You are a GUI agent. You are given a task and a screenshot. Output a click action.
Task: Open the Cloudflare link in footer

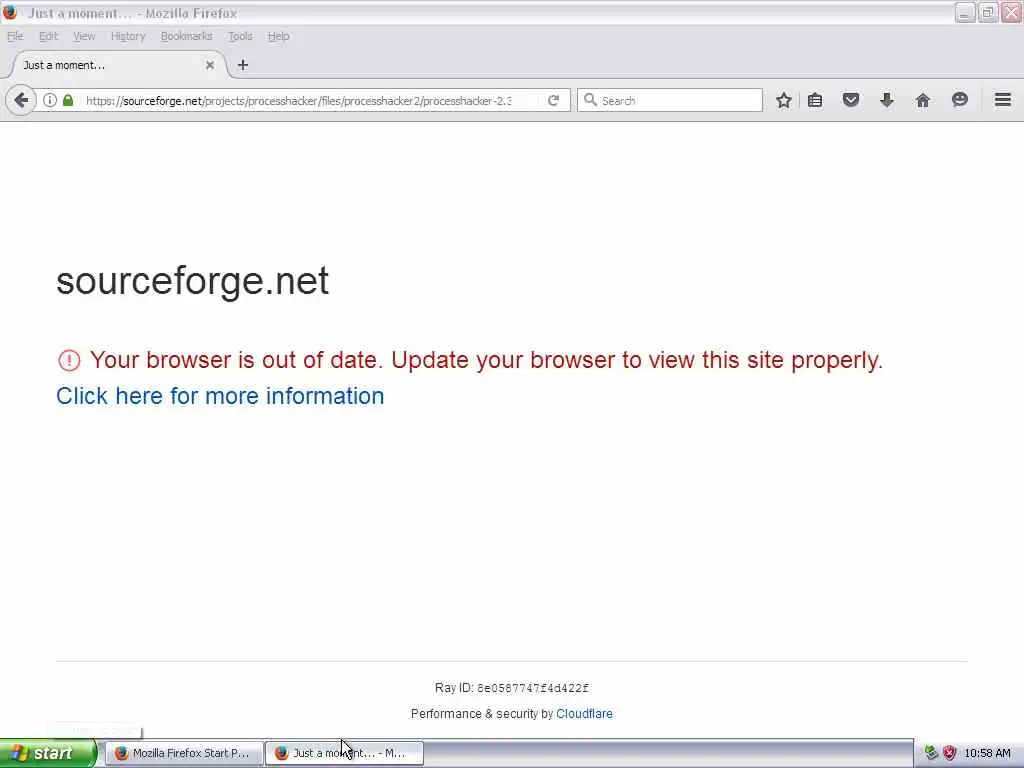tap(584, 714)
